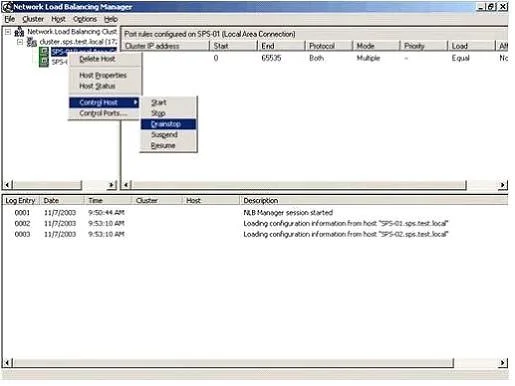515x386 pixels.
Task: Sort port rules by Start column
Action: (x=234, y=46)
